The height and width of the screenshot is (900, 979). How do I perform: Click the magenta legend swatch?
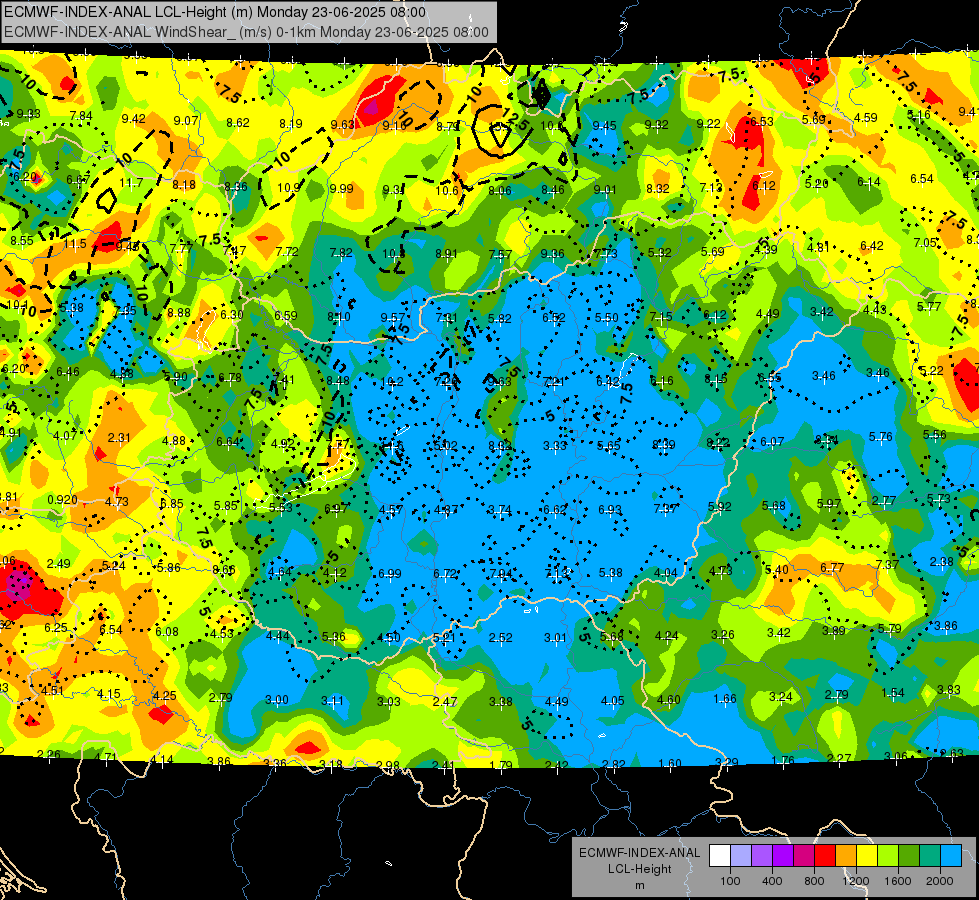[x=804, y=855]
